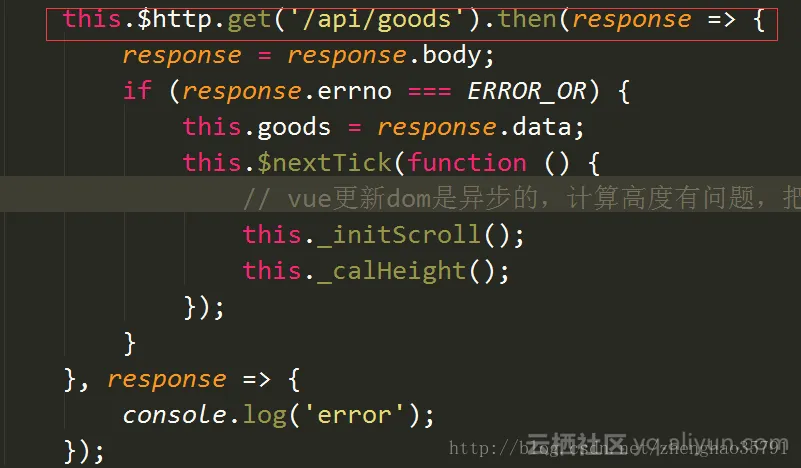Click the if keyword

point(137,90)
